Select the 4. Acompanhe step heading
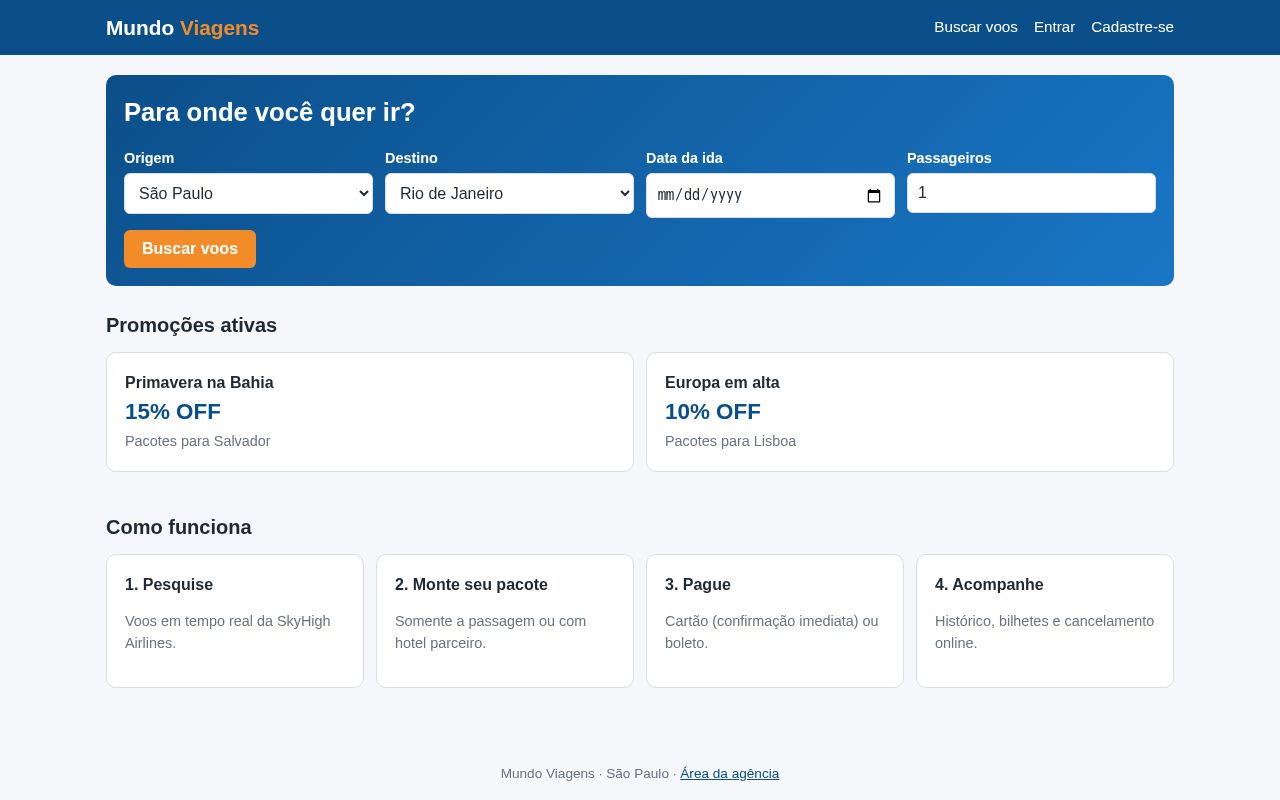The image size is (1280, 800). pyautogui.click(x=989, y=585)
